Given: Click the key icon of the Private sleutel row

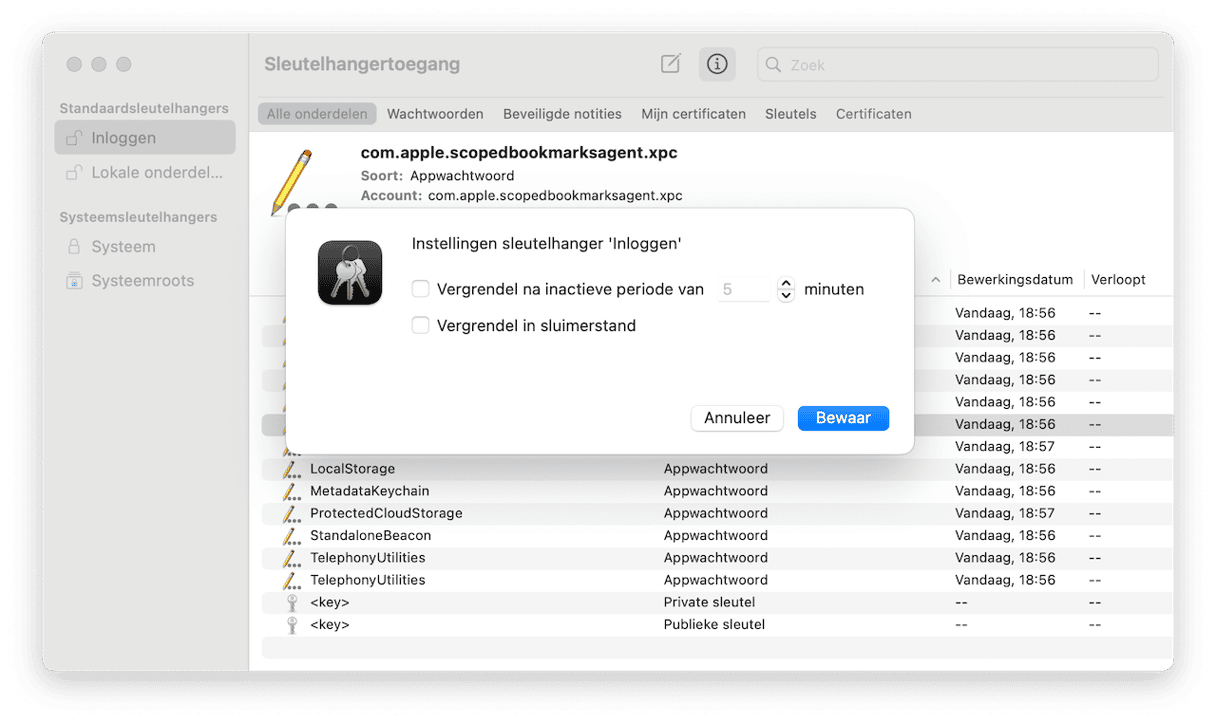Looking at the screenshot, I should point(292,602).
